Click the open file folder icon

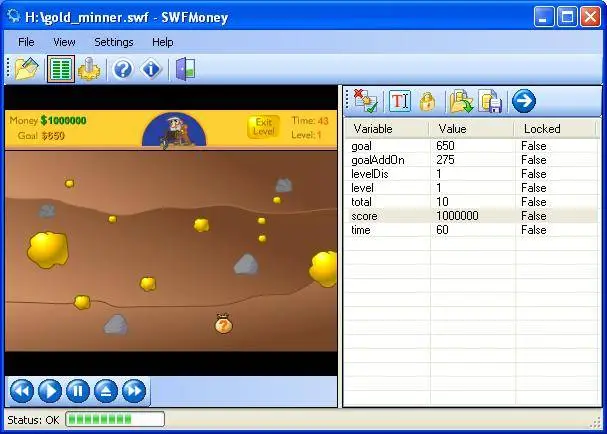(x=27, y=69)
